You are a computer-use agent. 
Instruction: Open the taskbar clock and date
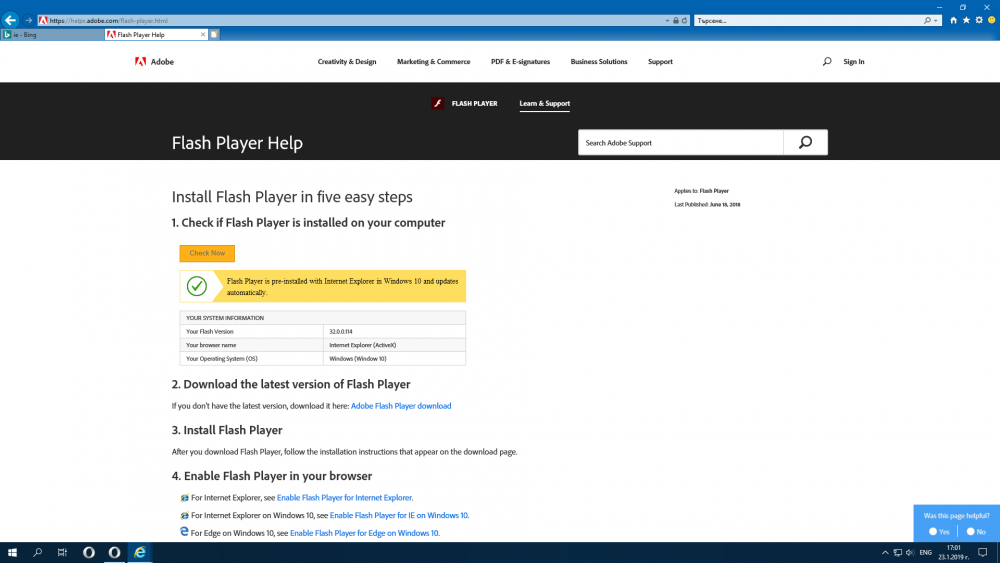click(953, 552)
